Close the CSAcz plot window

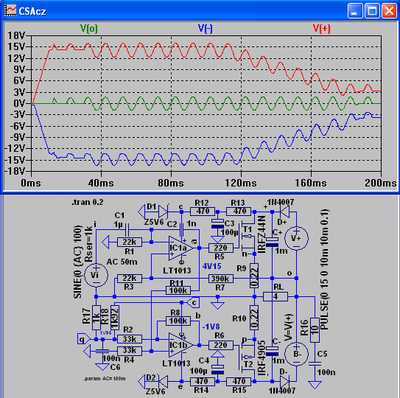[x=389, y=11]
